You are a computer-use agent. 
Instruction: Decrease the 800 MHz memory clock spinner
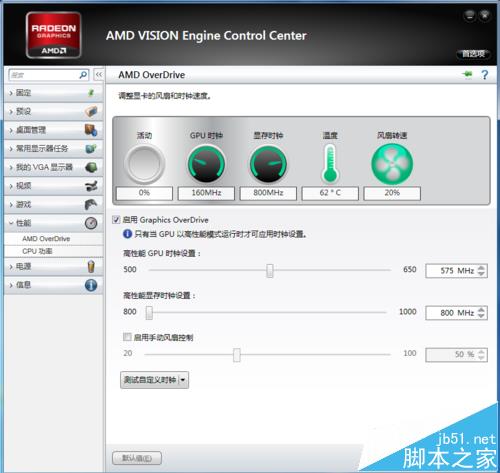[x=481, y=316]
